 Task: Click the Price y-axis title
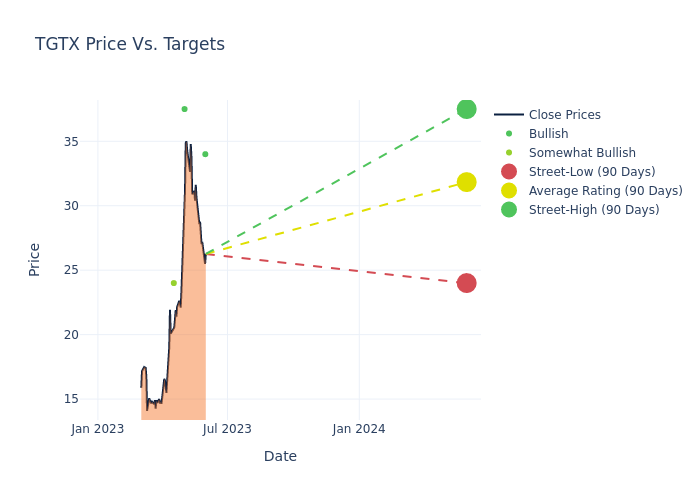pyautogui.click(x=35, y=259)
